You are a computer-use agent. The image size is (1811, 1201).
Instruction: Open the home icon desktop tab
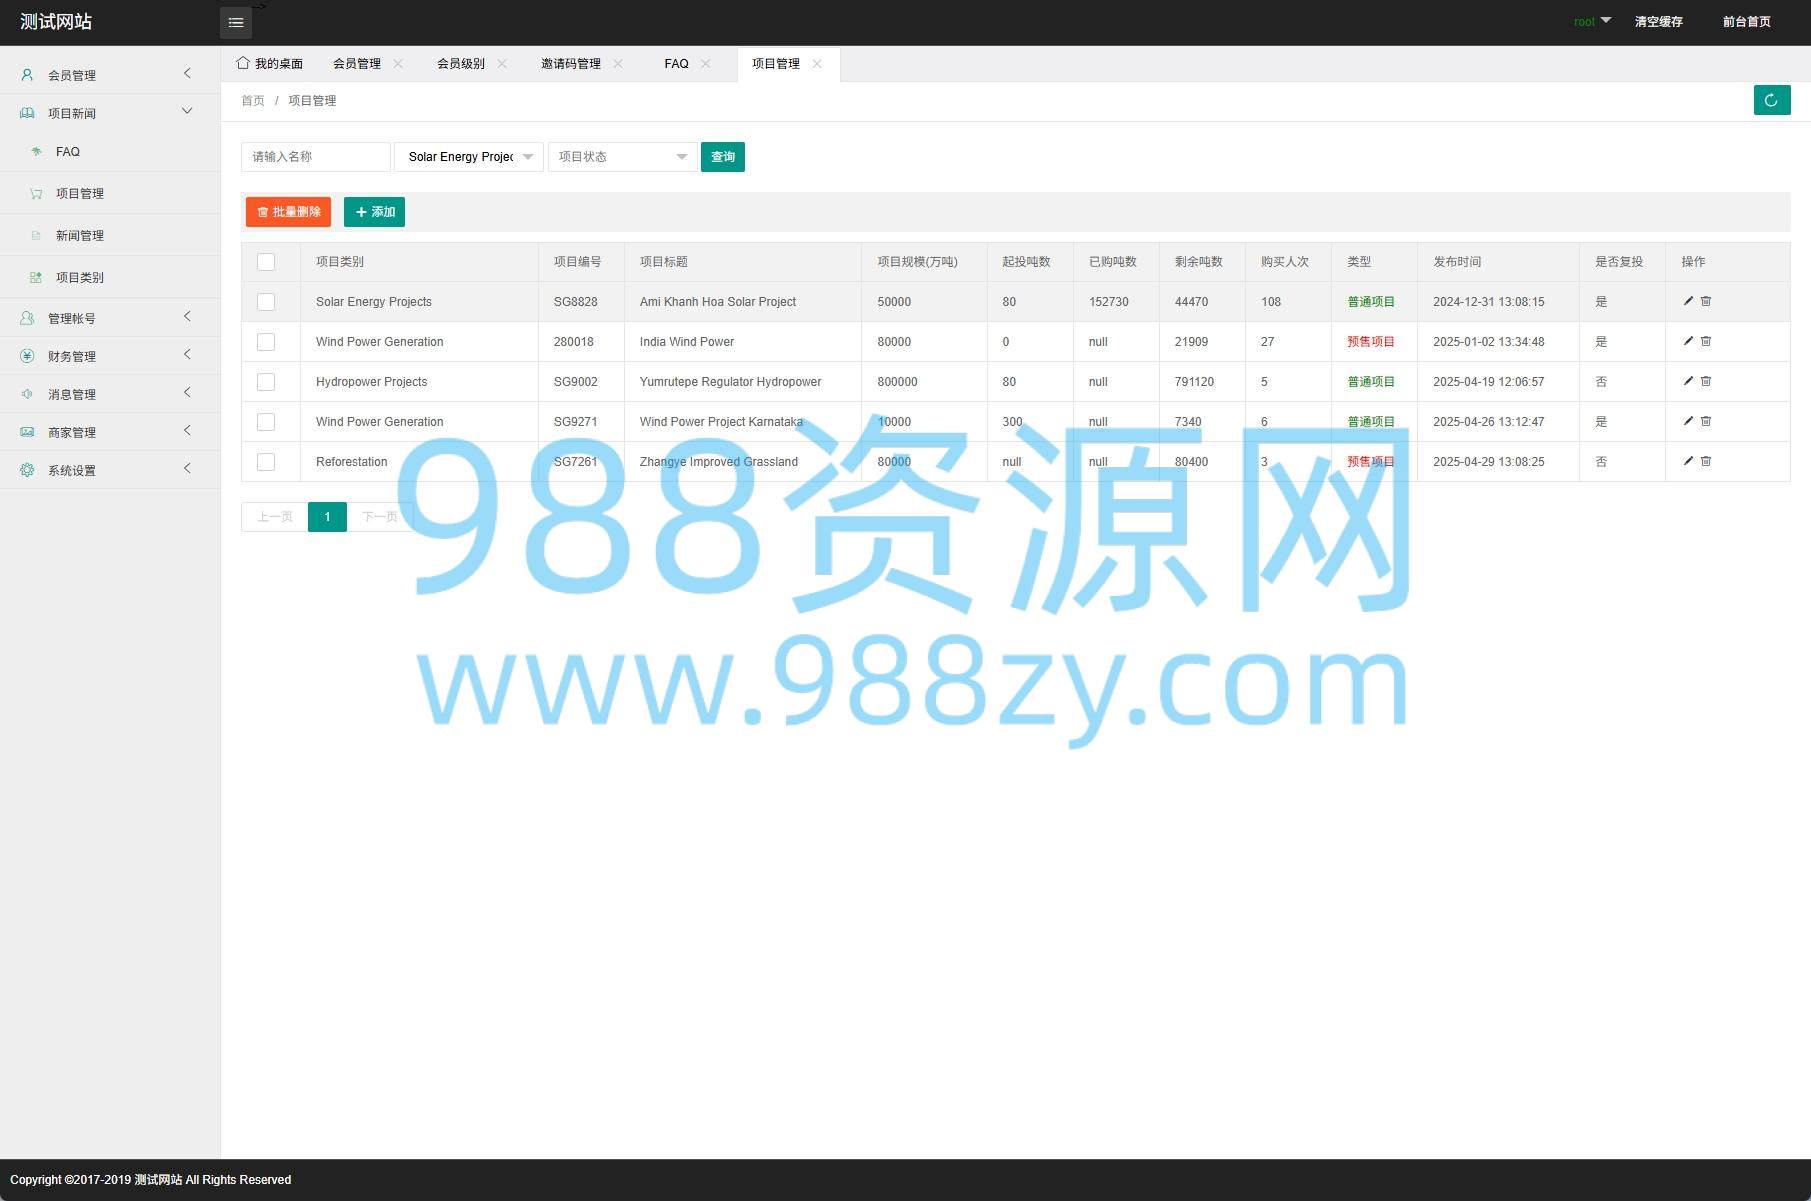270,64
